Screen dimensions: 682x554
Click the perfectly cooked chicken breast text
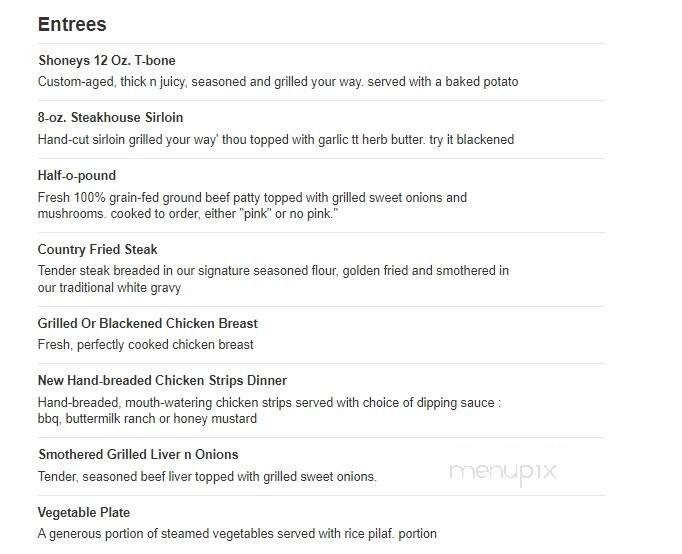[x=145, y=345]
